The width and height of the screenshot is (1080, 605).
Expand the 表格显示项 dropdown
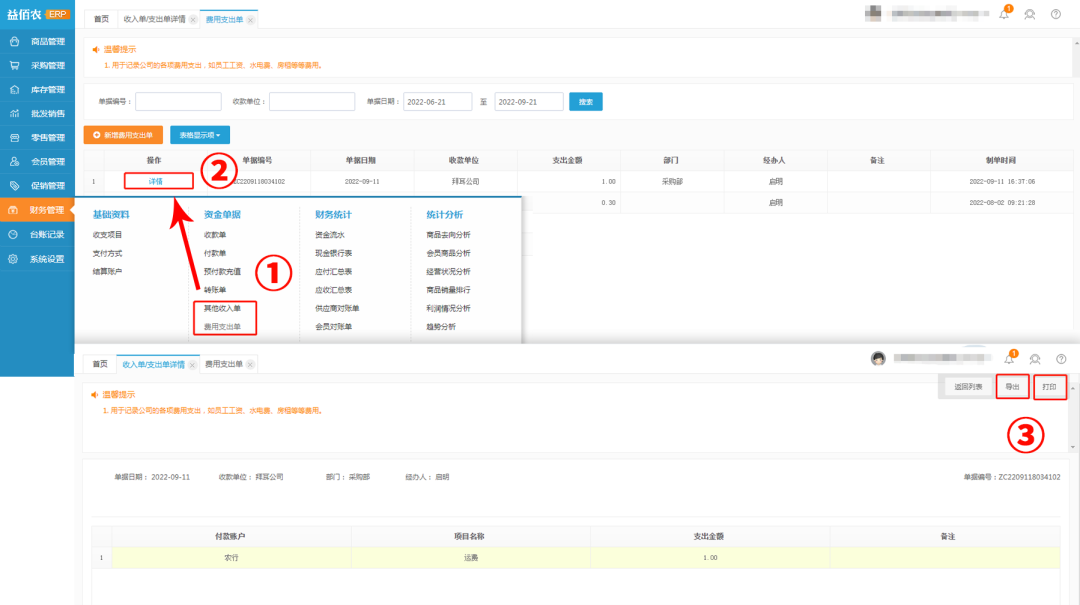(x=200, y=134)
